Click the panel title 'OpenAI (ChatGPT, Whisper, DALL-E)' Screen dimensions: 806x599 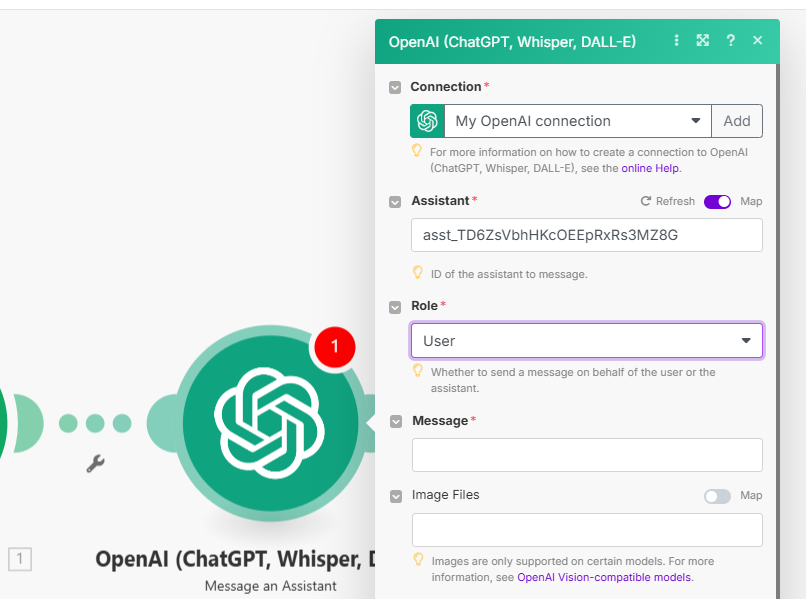[512, 42]
